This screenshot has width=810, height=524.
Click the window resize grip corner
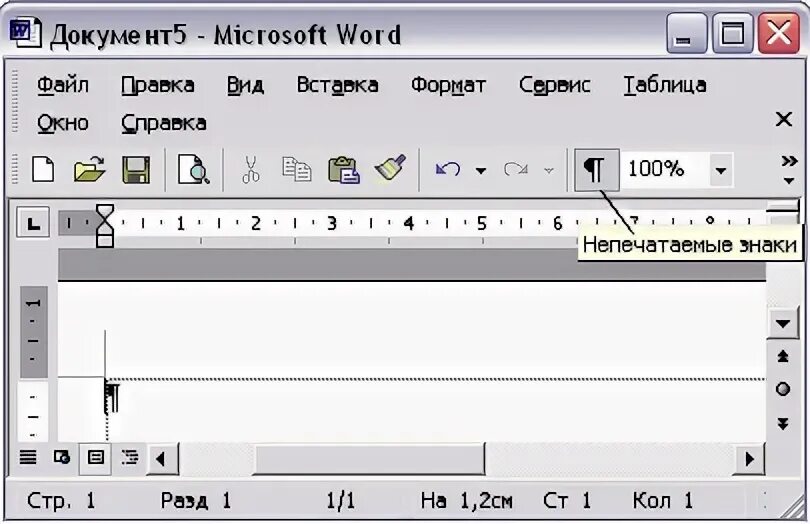(x=789, y=508)
